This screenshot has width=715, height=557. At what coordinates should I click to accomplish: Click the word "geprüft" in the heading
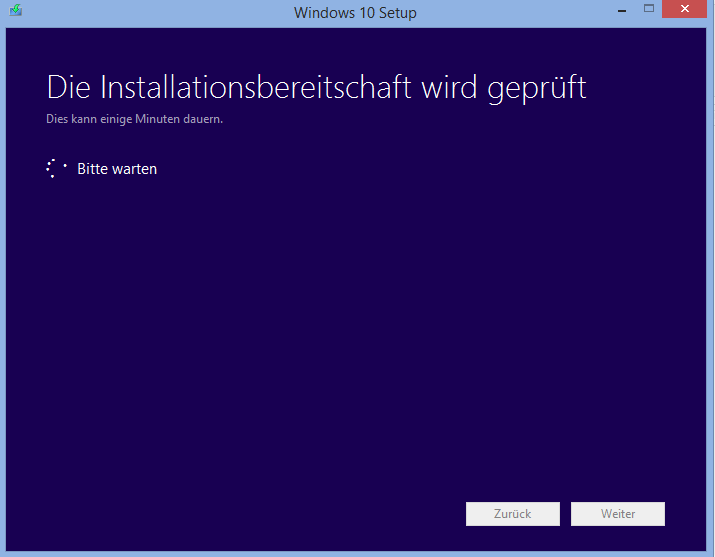[536, 89]
